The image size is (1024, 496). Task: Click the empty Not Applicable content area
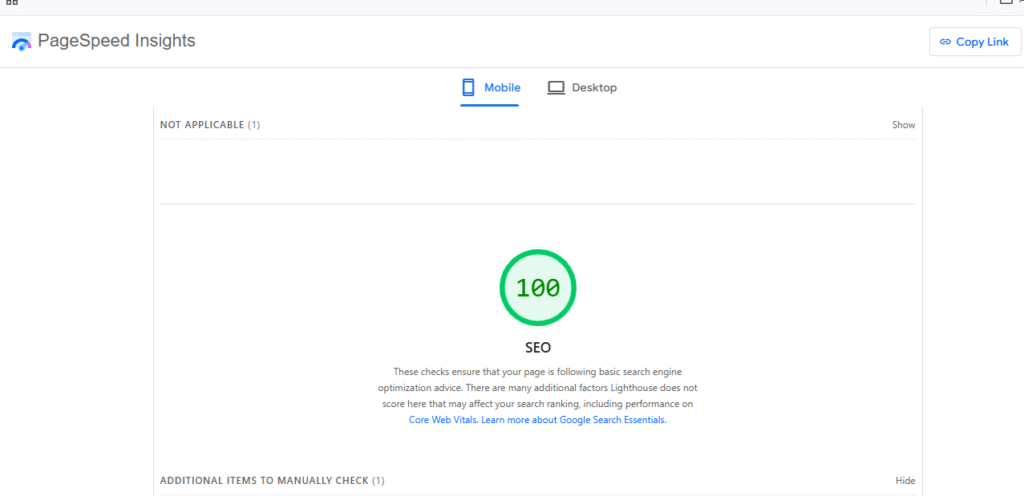tap(537, 170)
